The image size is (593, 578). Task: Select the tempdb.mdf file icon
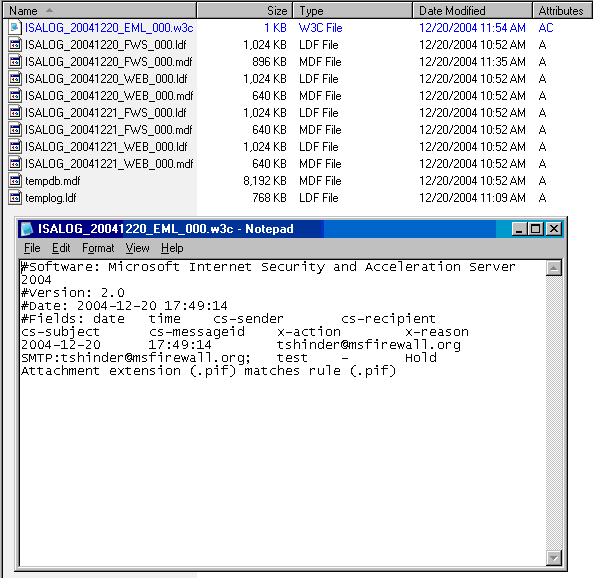15,181
